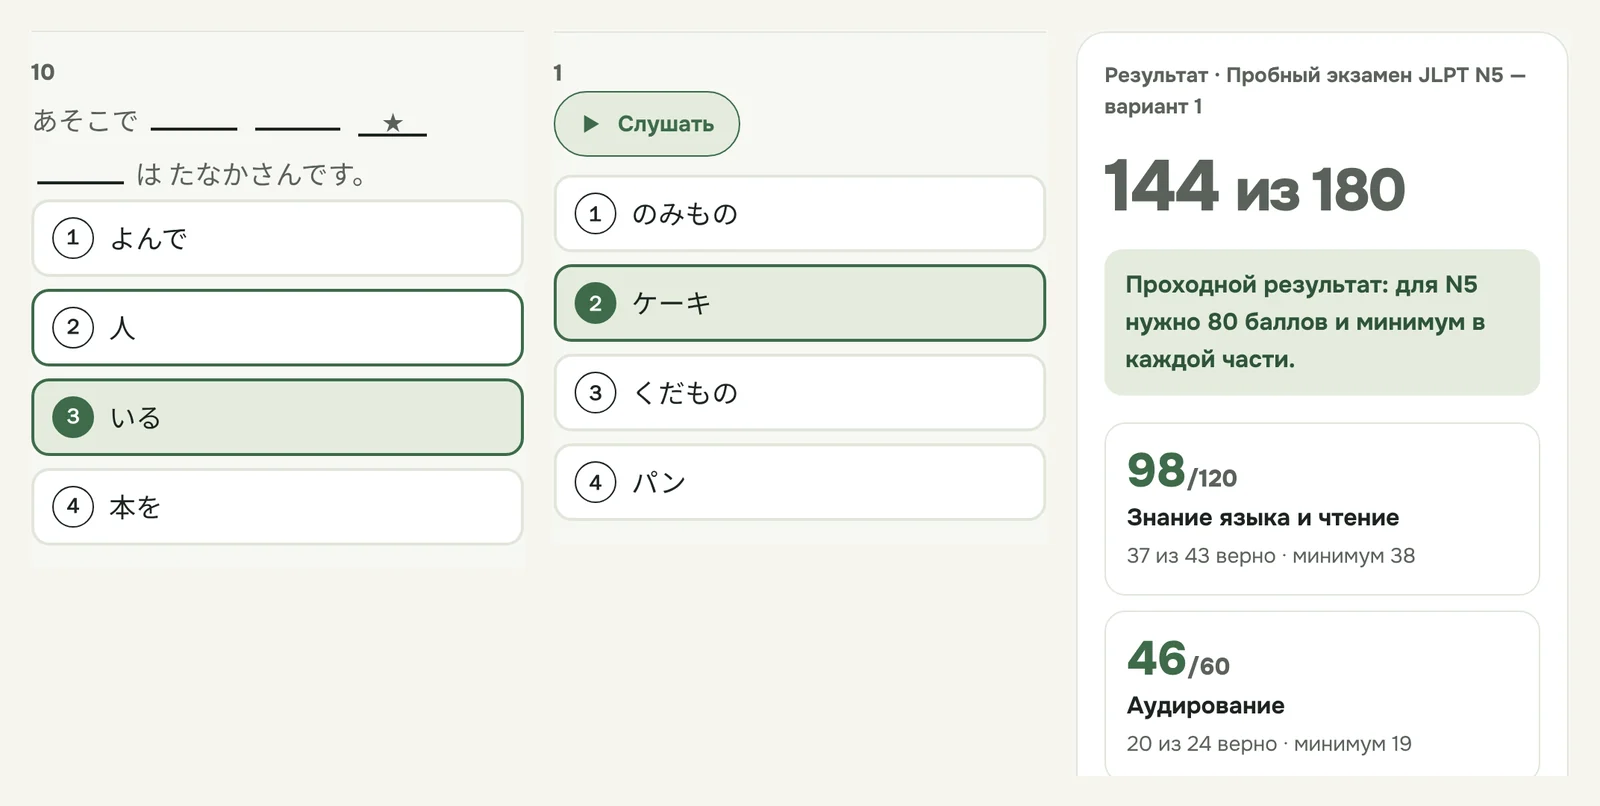The width and height of the screenshot is (1600, 806).
Task: Click the phrase あそこで in question 10
Action: 85,121
